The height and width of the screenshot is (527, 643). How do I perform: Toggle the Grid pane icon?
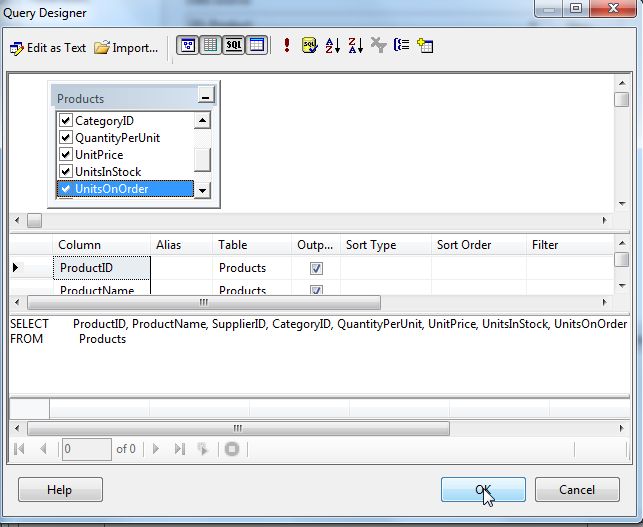coord(210,45)
